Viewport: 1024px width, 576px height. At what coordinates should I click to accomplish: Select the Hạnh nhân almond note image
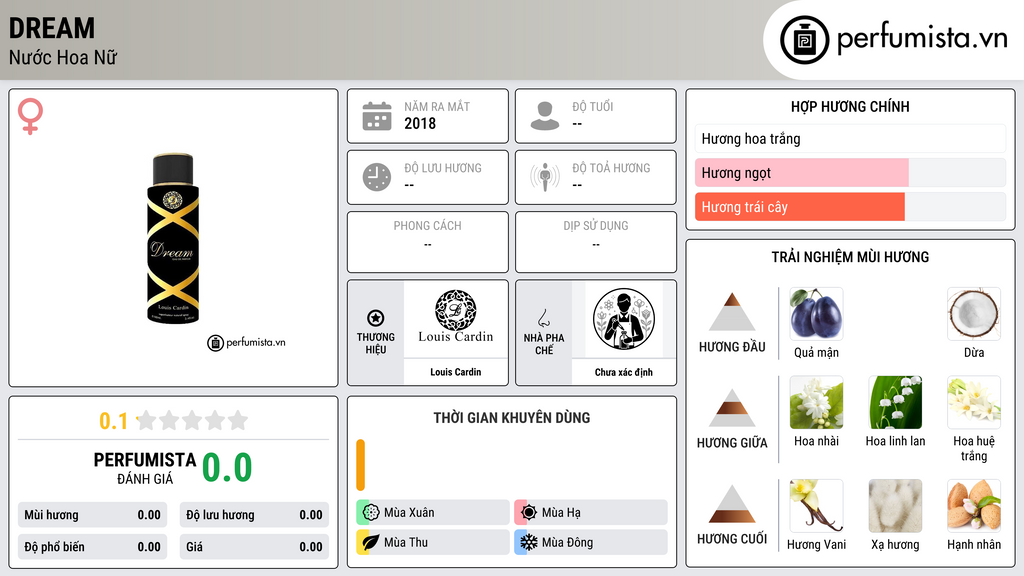click(x=974, y=506)
